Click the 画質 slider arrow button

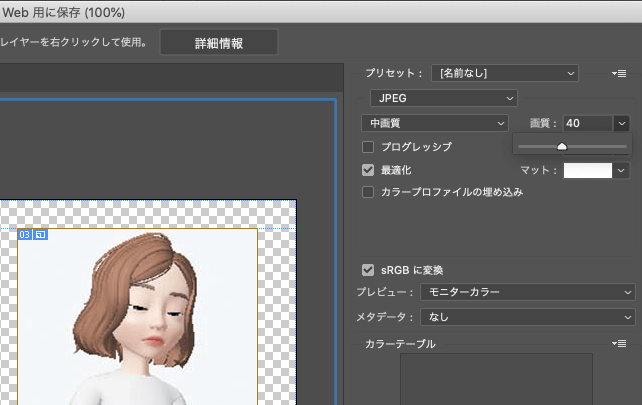[622, 123]
